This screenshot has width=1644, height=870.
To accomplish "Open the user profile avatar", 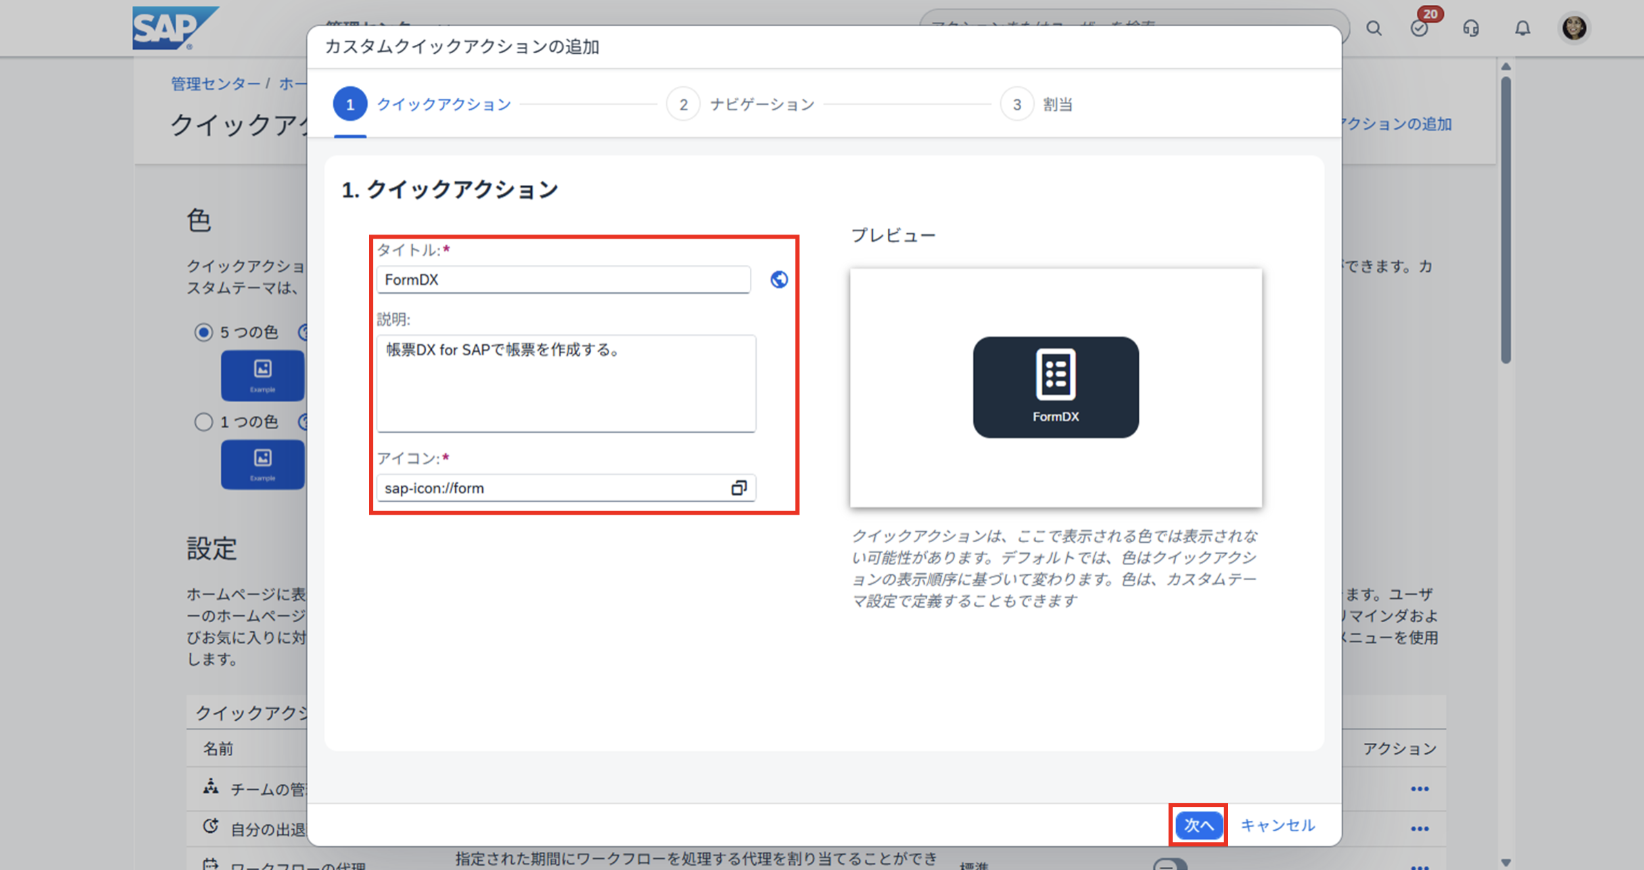I will 1574,28.
